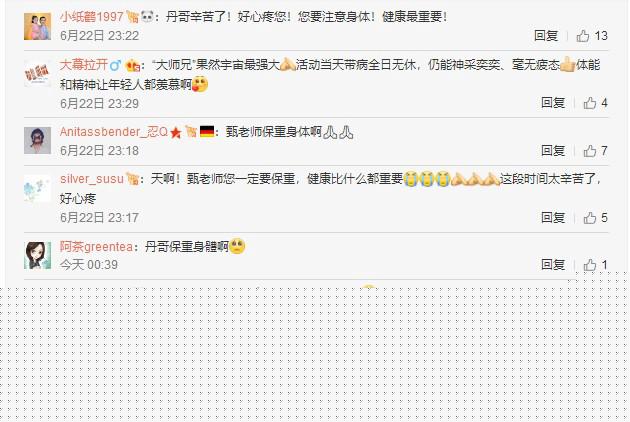
Task: Click 阿茶greentea's avatar image
Action: (37, 255)
